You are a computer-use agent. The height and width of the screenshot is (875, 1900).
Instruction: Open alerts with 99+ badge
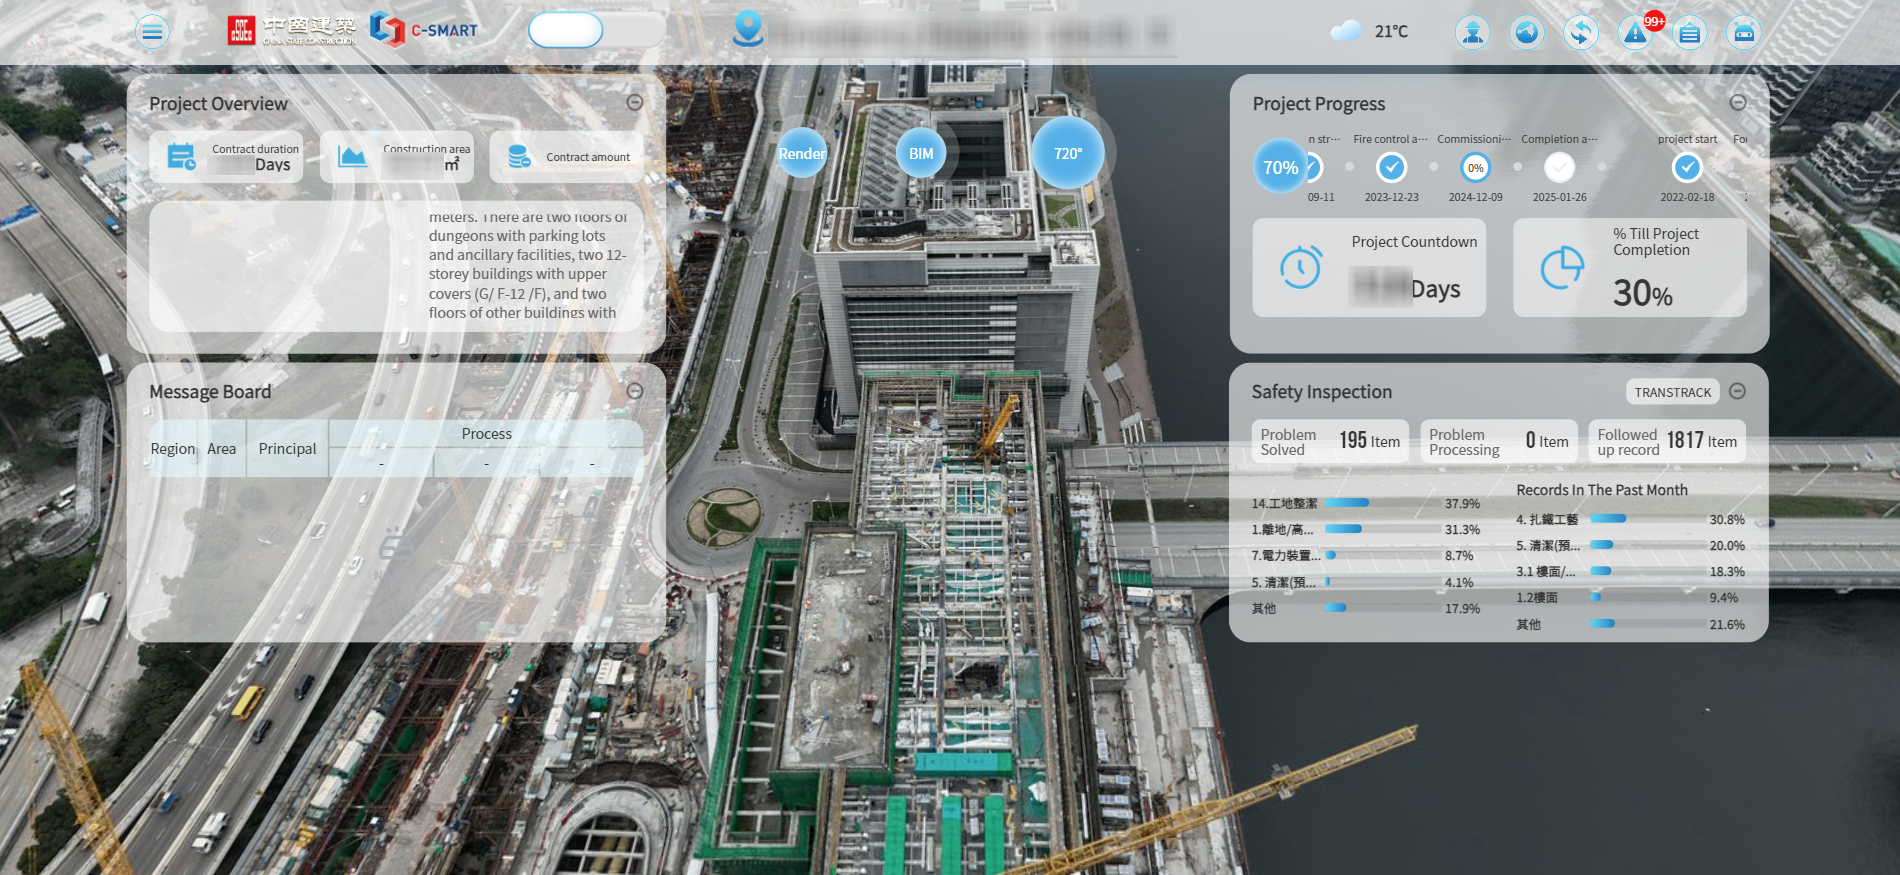coord(1636,33)
